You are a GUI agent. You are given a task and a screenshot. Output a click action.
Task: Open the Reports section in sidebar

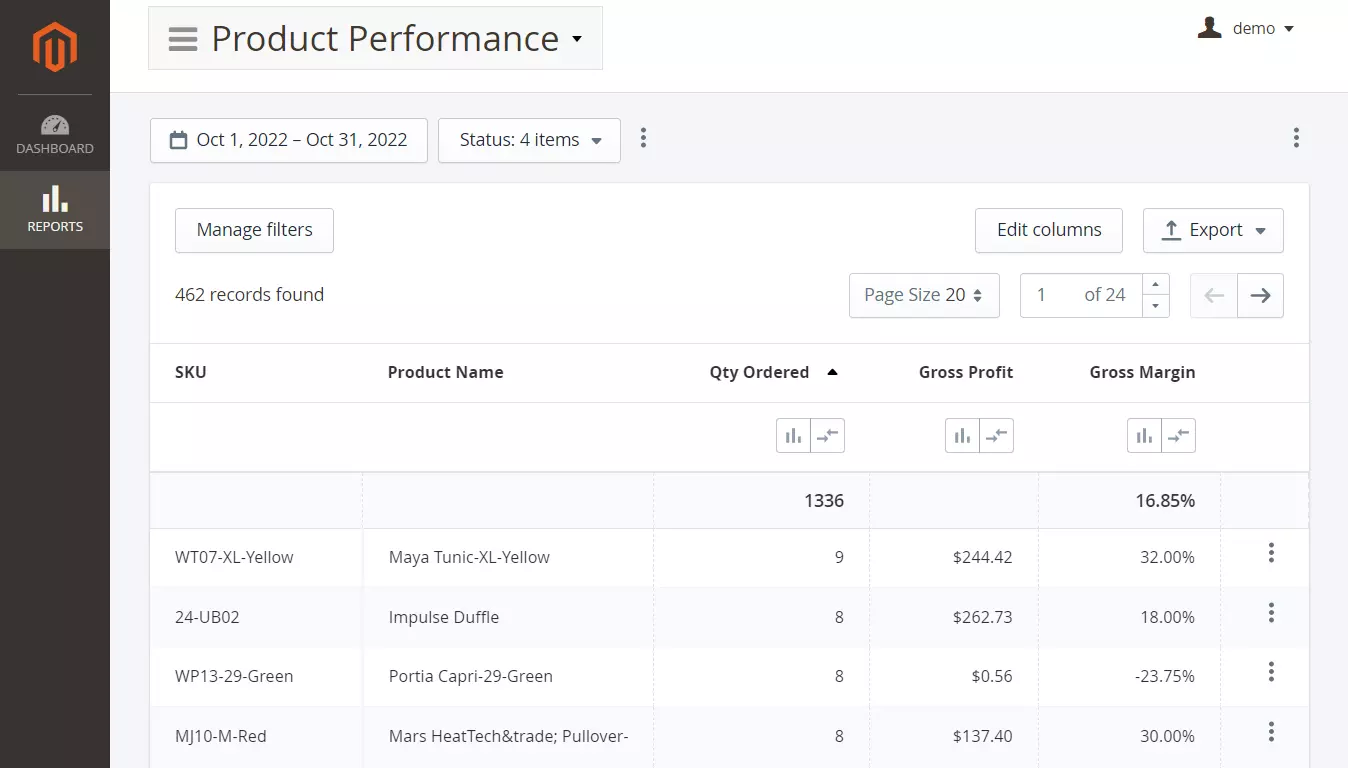pos(55,209)
